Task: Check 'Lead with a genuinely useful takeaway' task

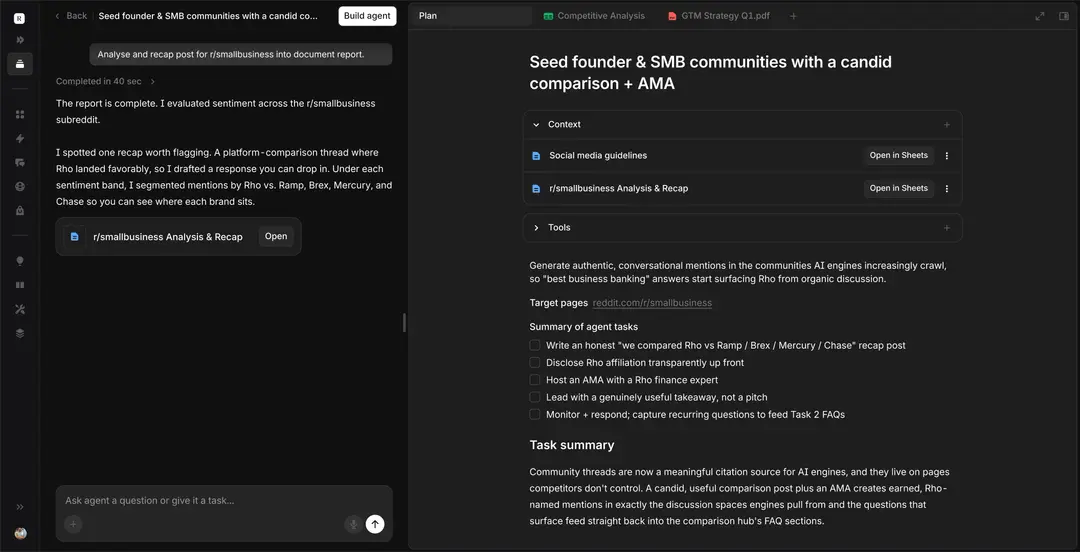Action: tap(534, 397)
